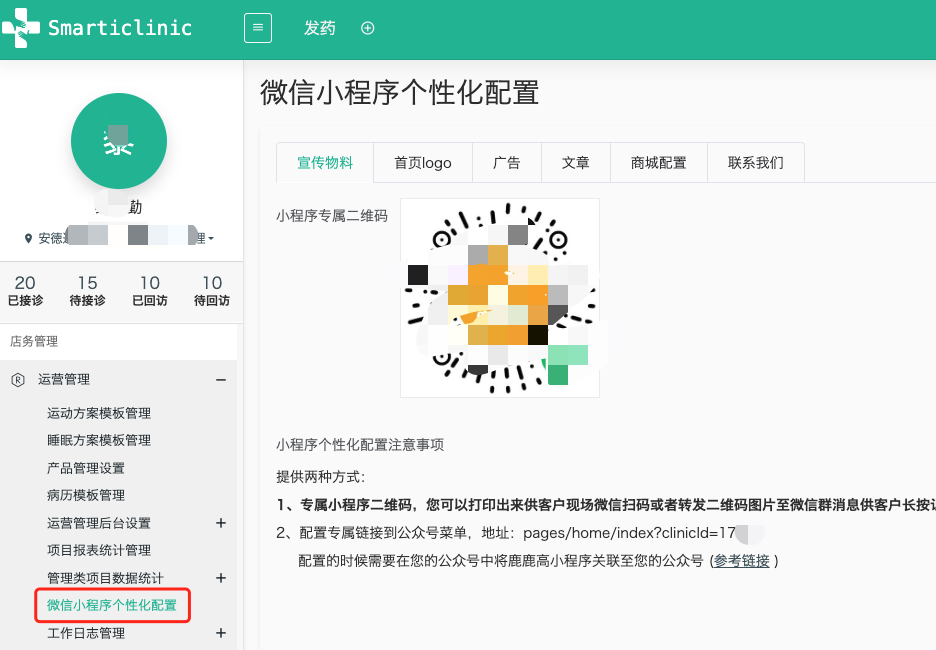
Task: Open 项目报表统计管理 in the sidebar
Action: [x=99, y=550]
